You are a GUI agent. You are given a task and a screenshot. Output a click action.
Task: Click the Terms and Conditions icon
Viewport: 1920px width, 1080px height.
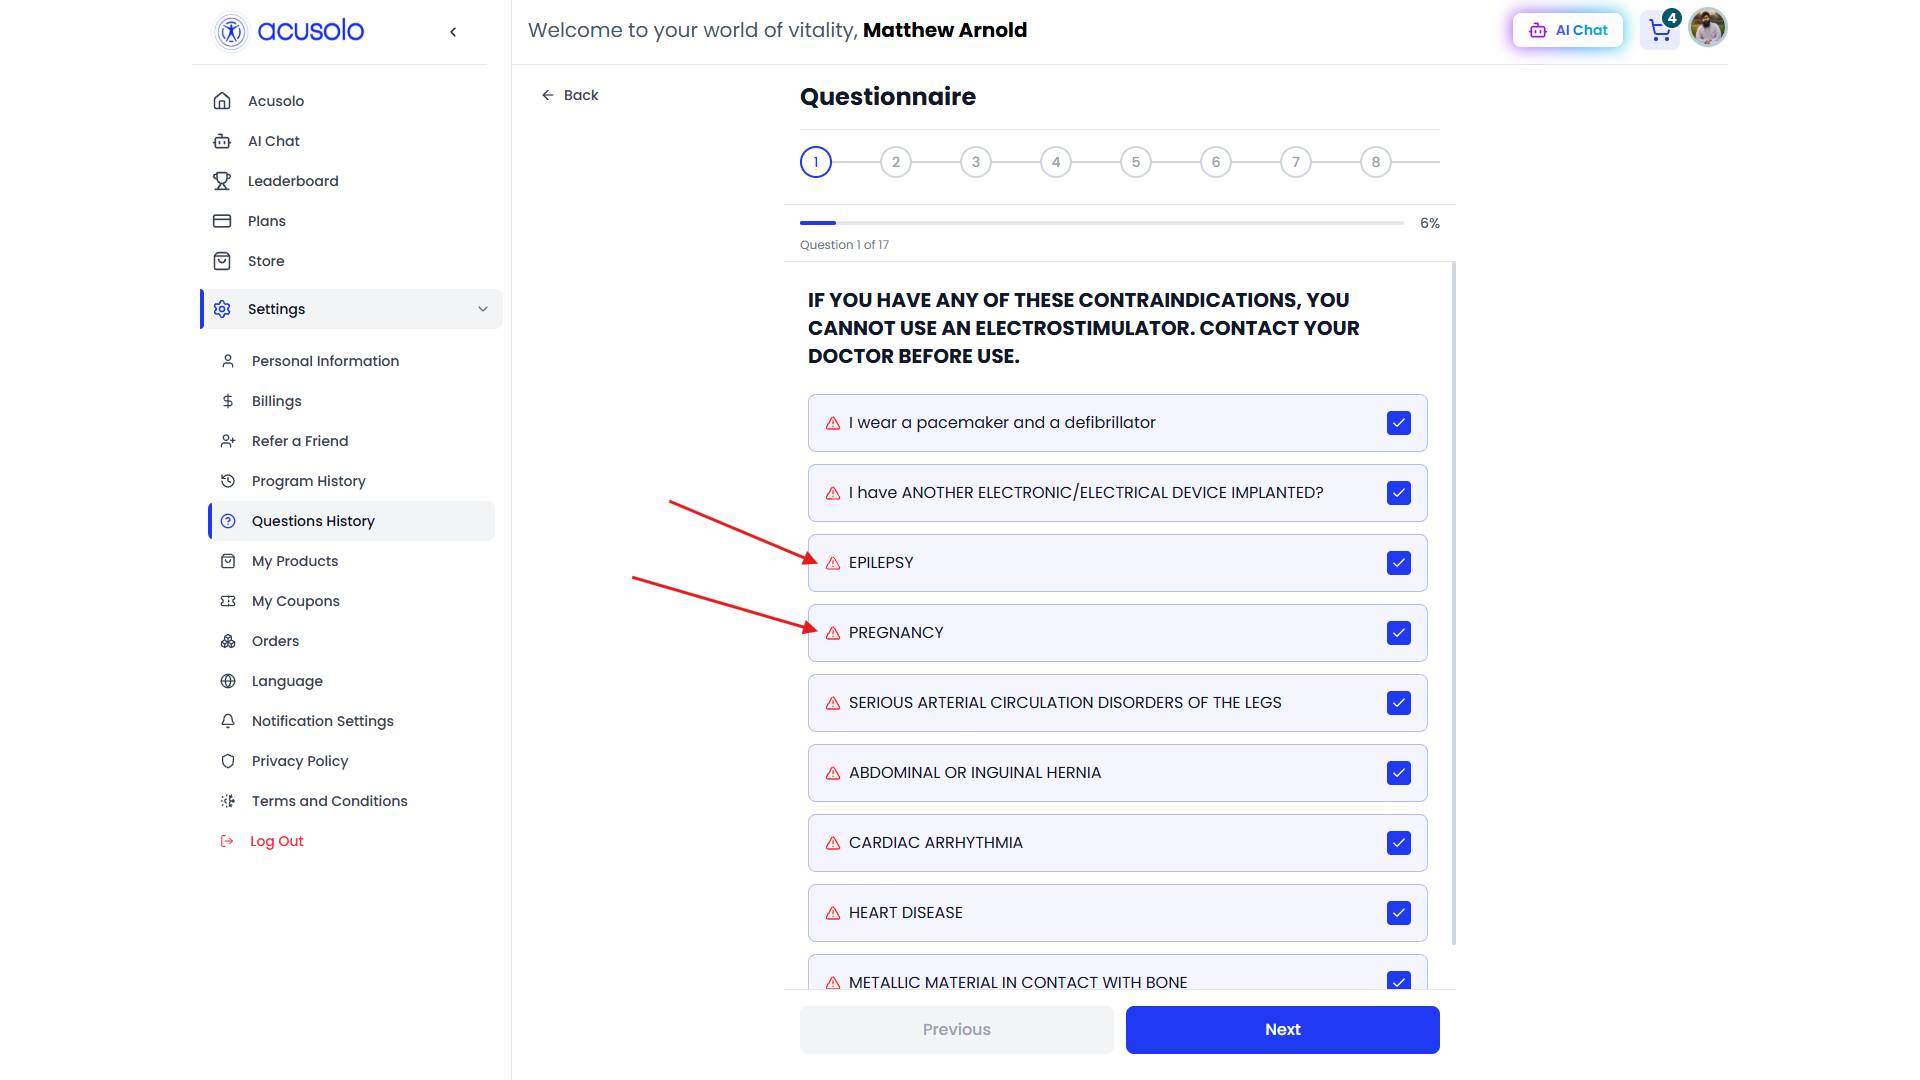click(228, 801)
